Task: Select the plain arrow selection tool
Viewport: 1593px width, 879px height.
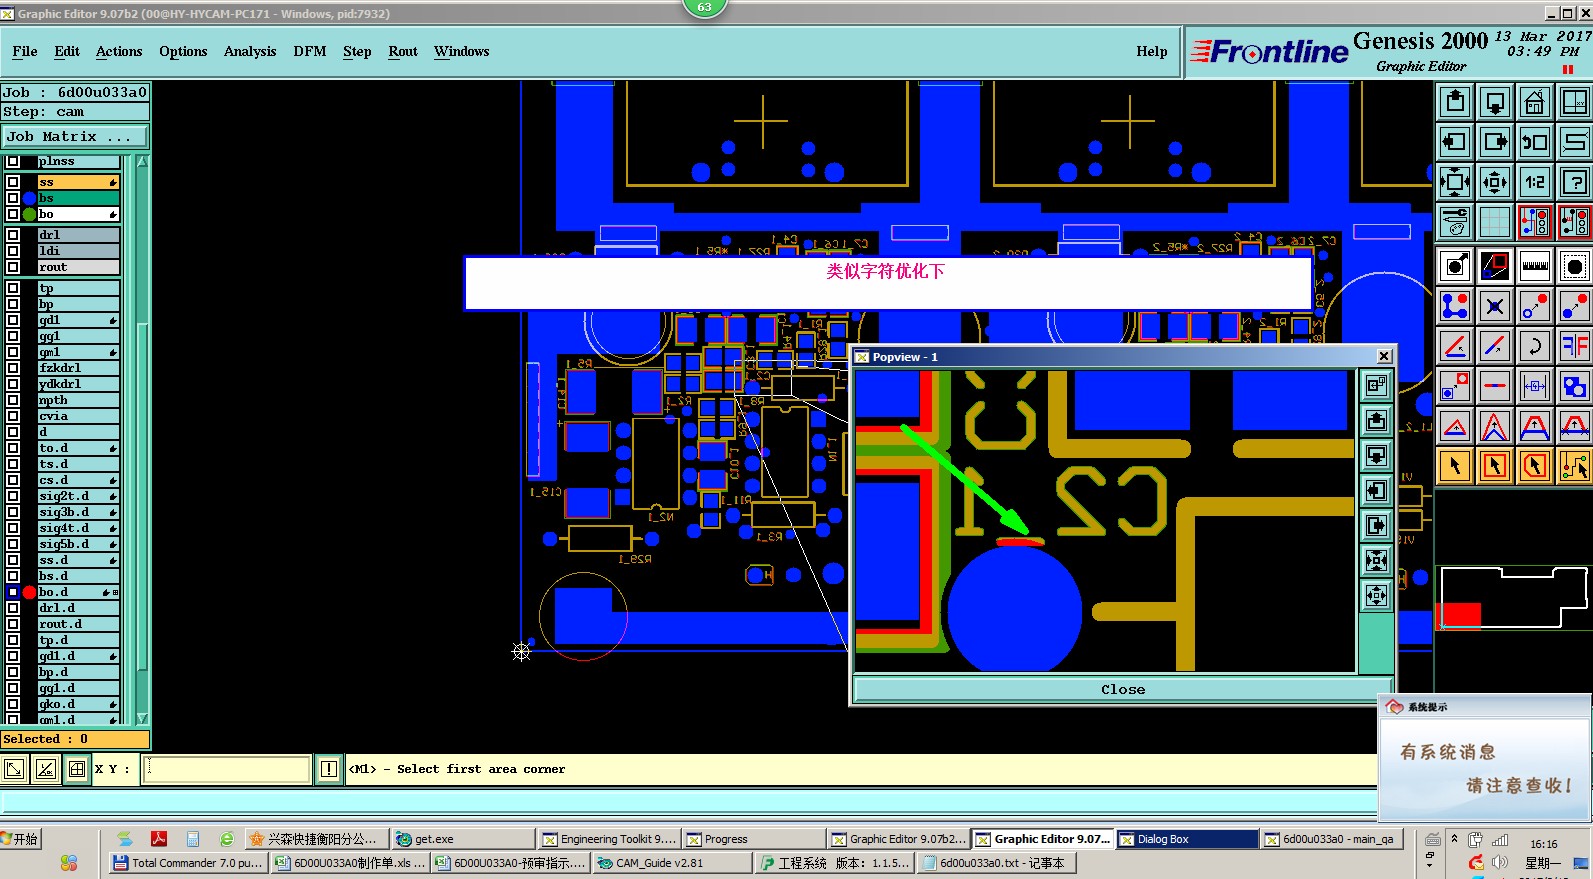Action: pos(1455,466)
